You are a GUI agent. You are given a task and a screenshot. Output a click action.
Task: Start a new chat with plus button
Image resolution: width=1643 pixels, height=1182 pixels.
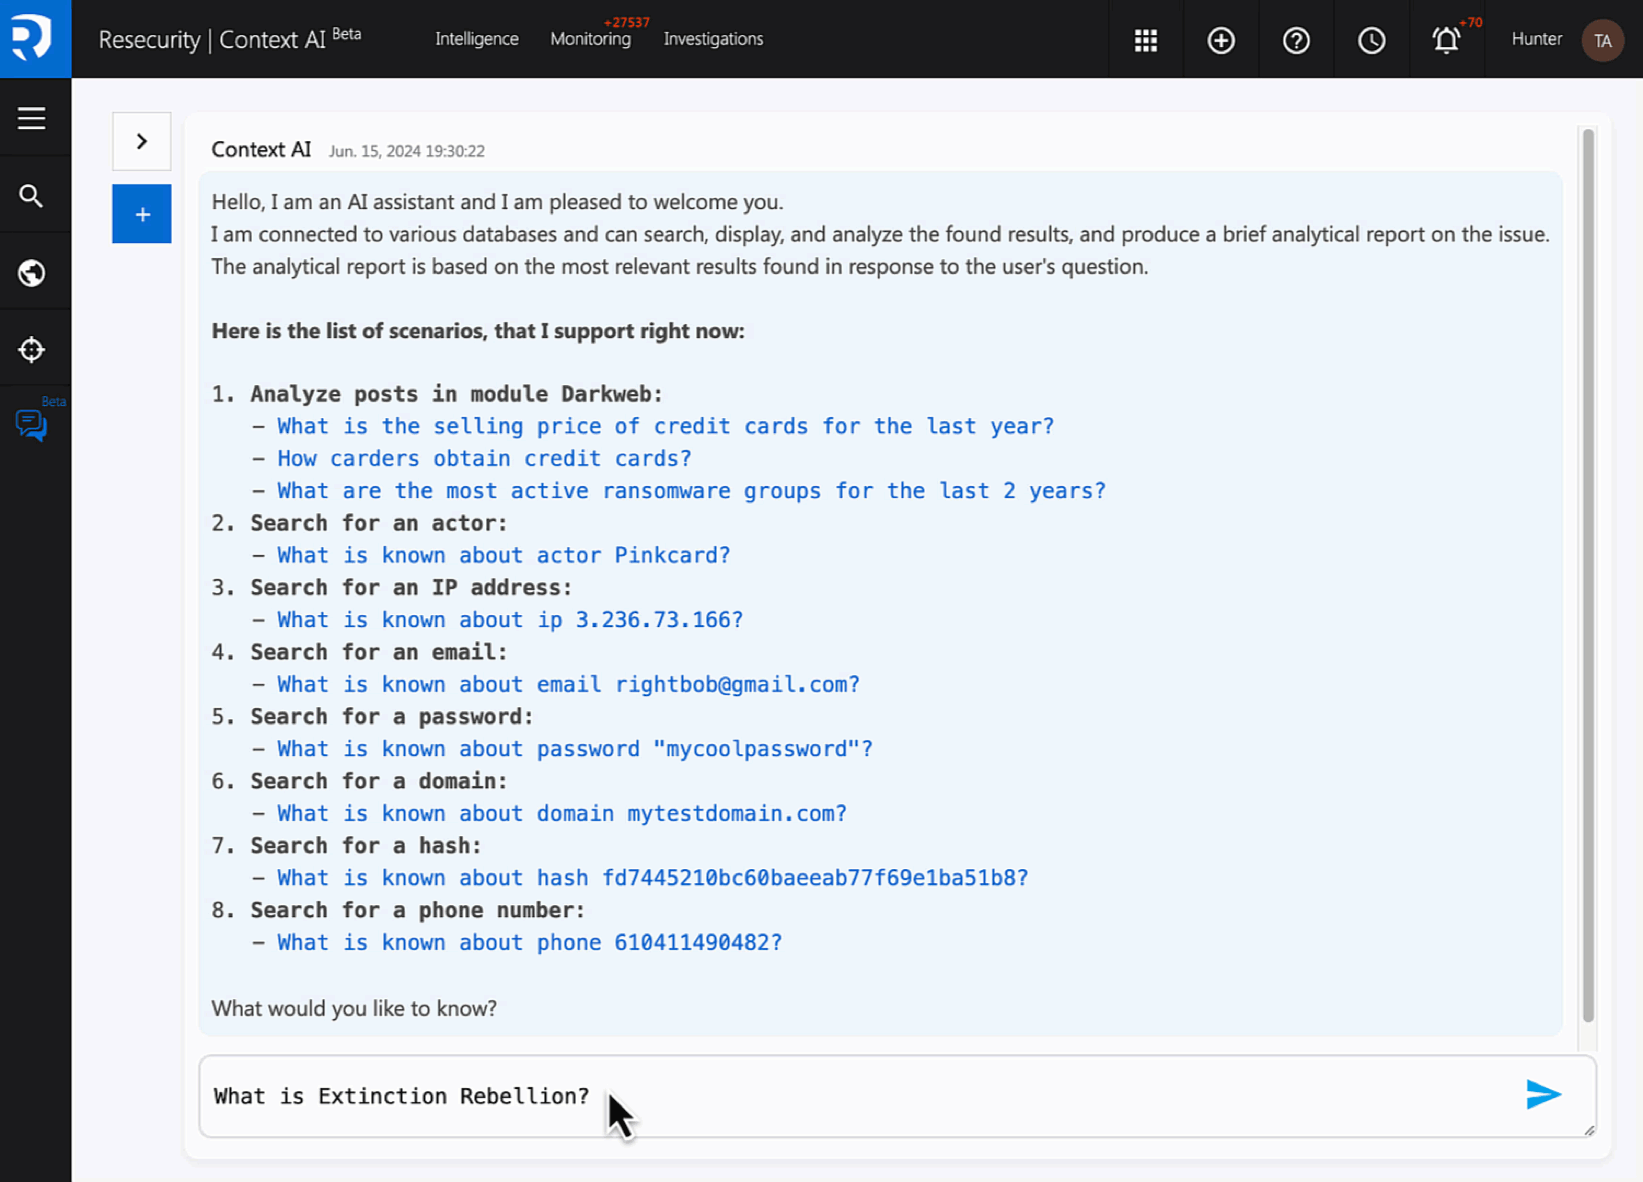click(142, 214)
